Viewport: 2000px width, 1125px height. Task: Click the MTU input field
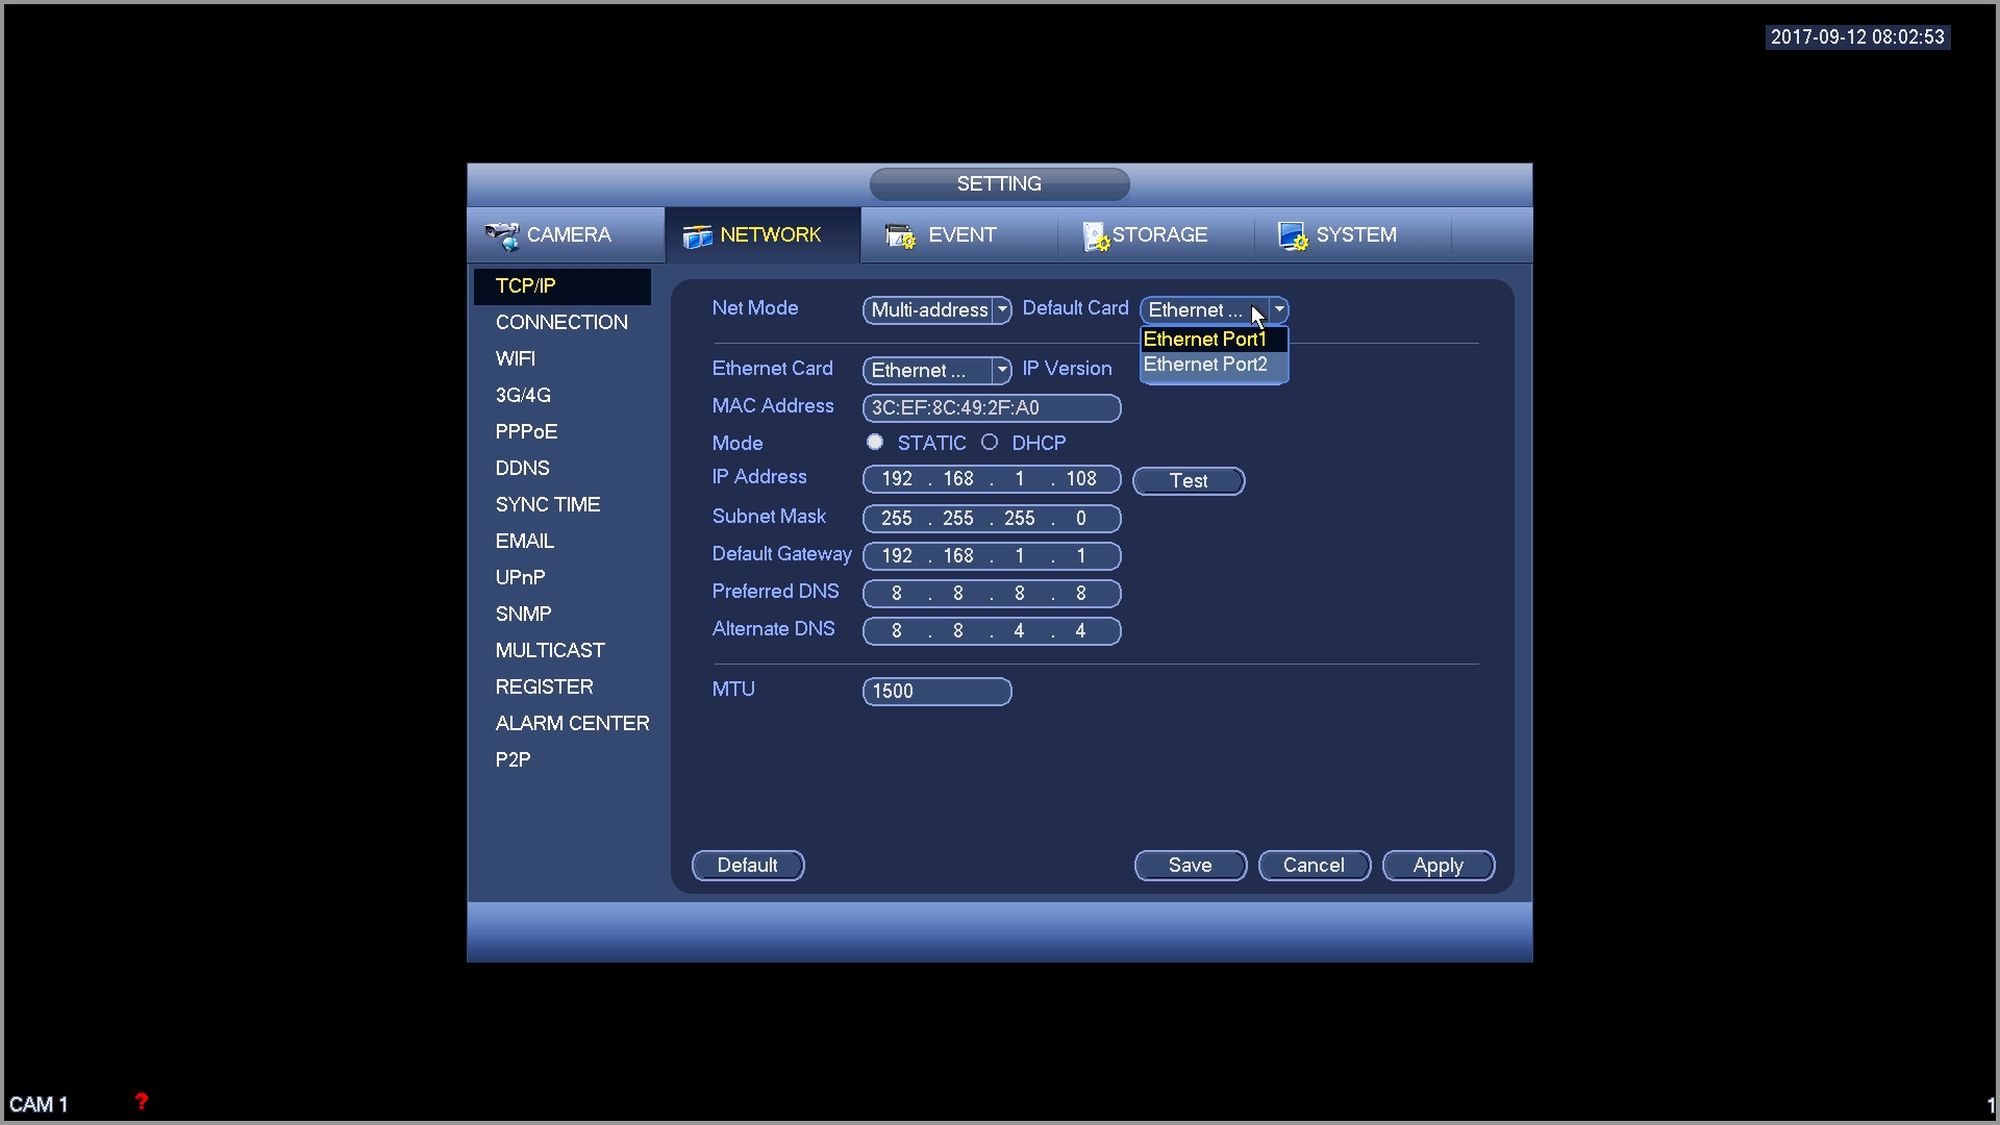[x=937, y=691]
